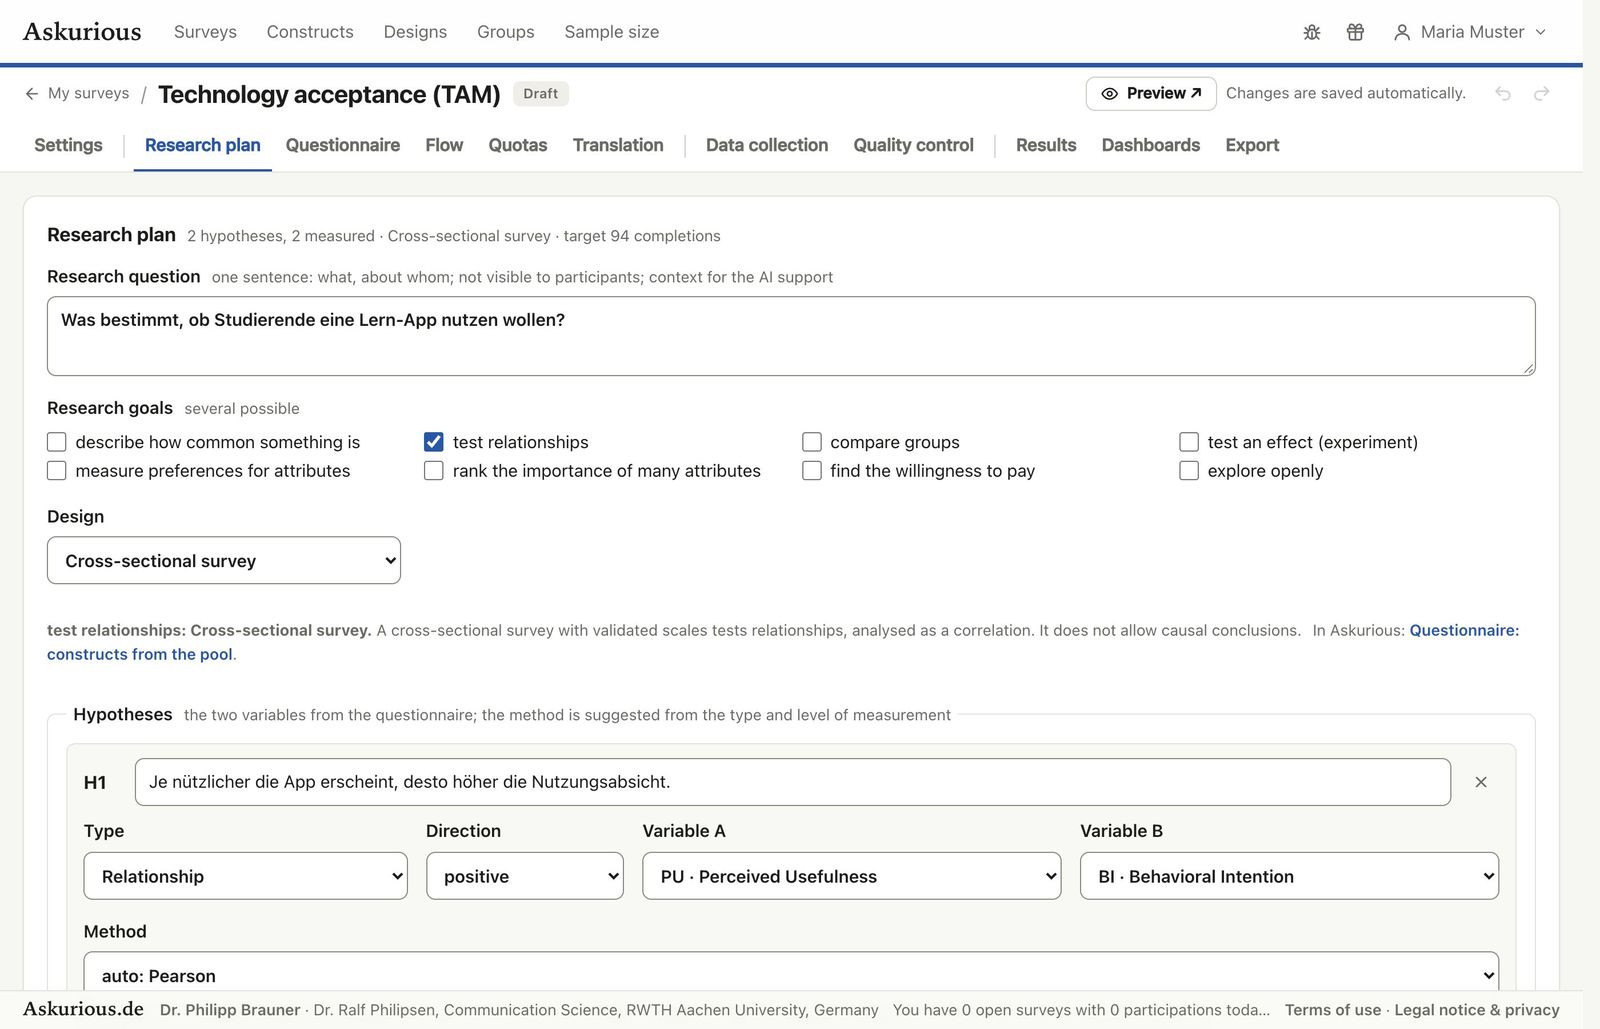1600x1029 pixels.
Task: Open Maria Muster user menu
Action: [x=1470, y=32]
